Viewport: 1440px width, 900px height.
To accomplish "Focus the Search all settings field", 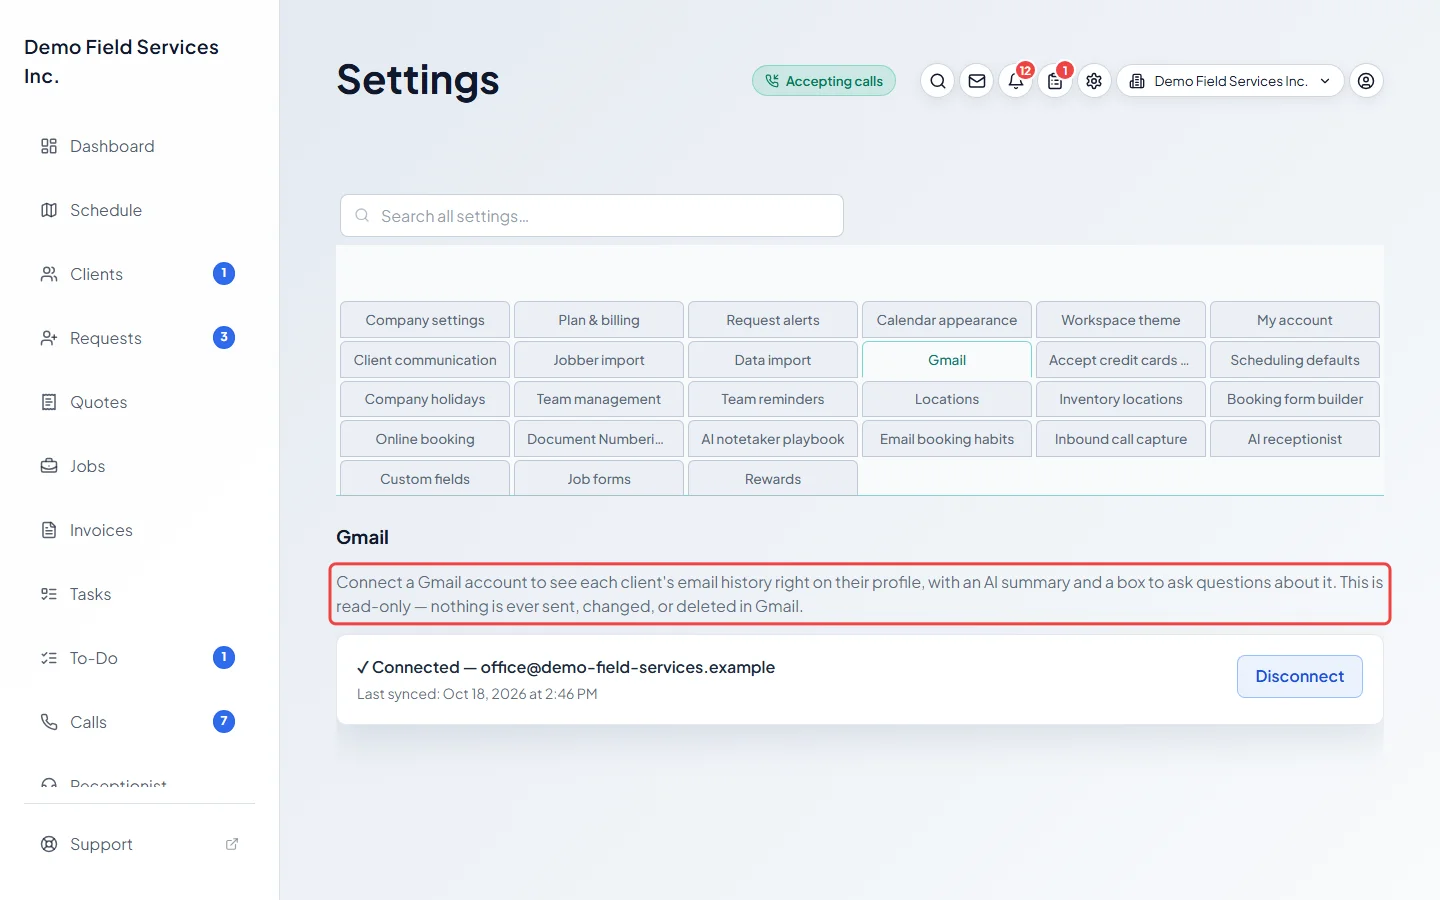I will 592,216.
